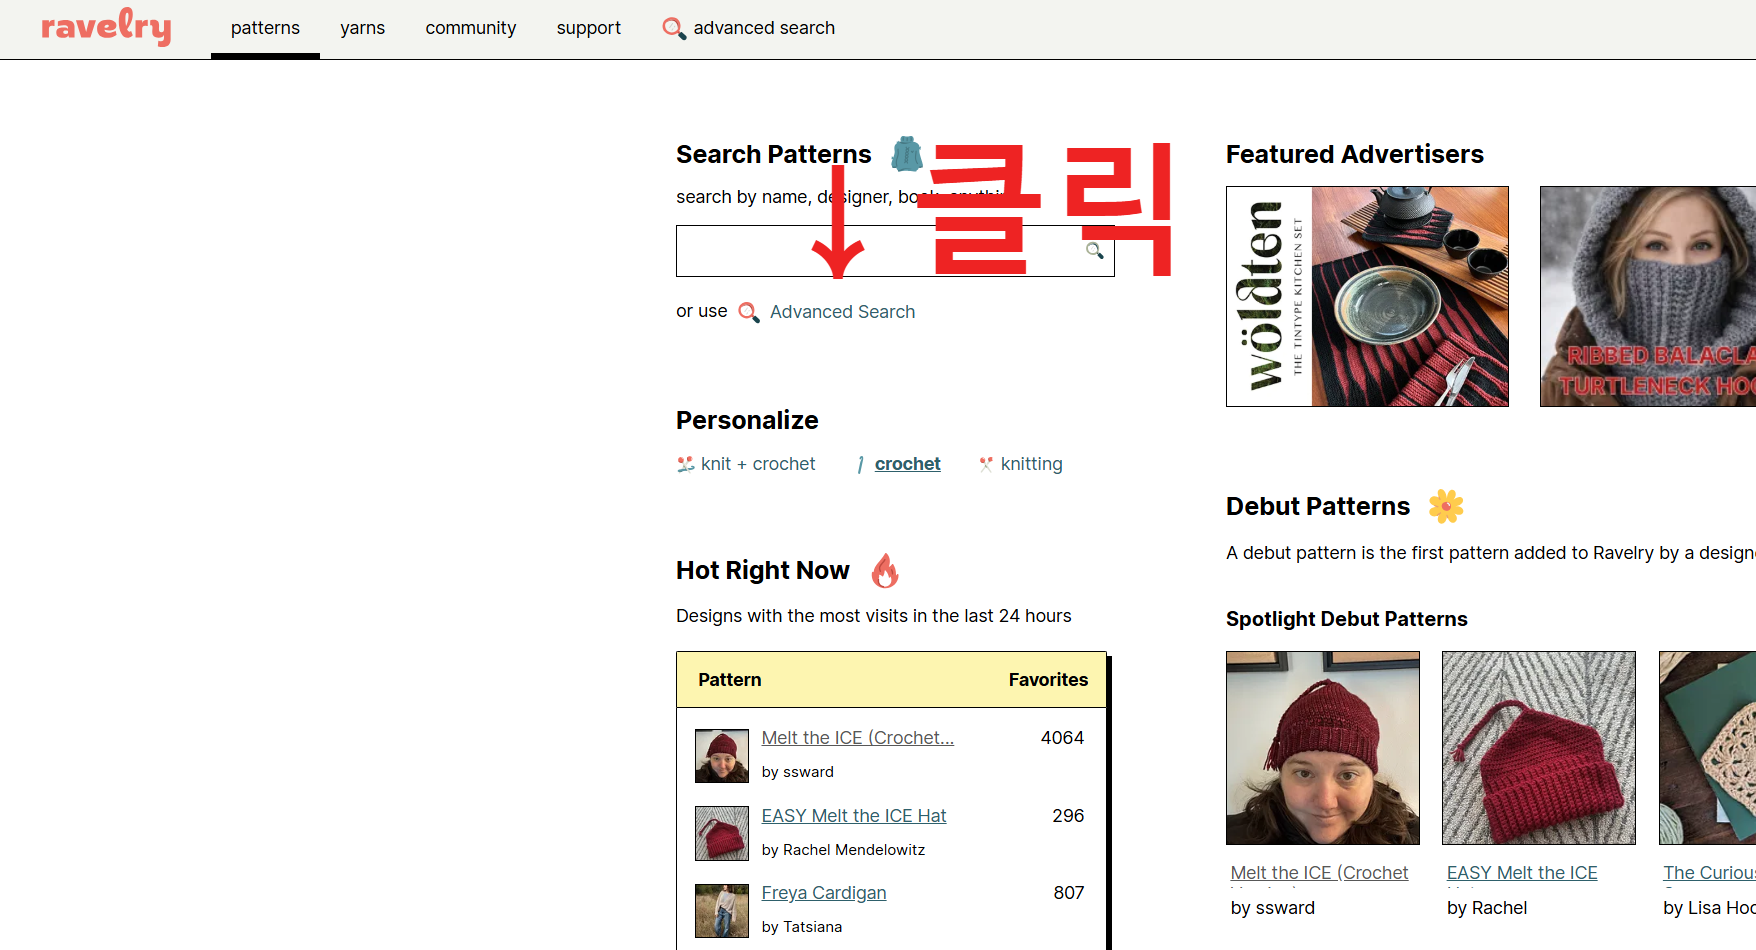The height and width of the screenshot is (950, 1756).
Task: Click the magnifier icon next to Advanced Search link
Action: click(x=749, y=312)
